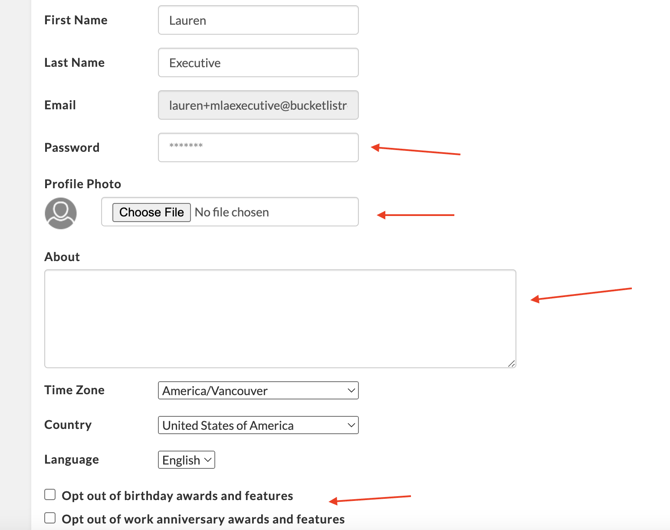Viewport: 670px width, 530px height.
Task: Enable opt out of birthday awards
Action: tap(50, 495)
